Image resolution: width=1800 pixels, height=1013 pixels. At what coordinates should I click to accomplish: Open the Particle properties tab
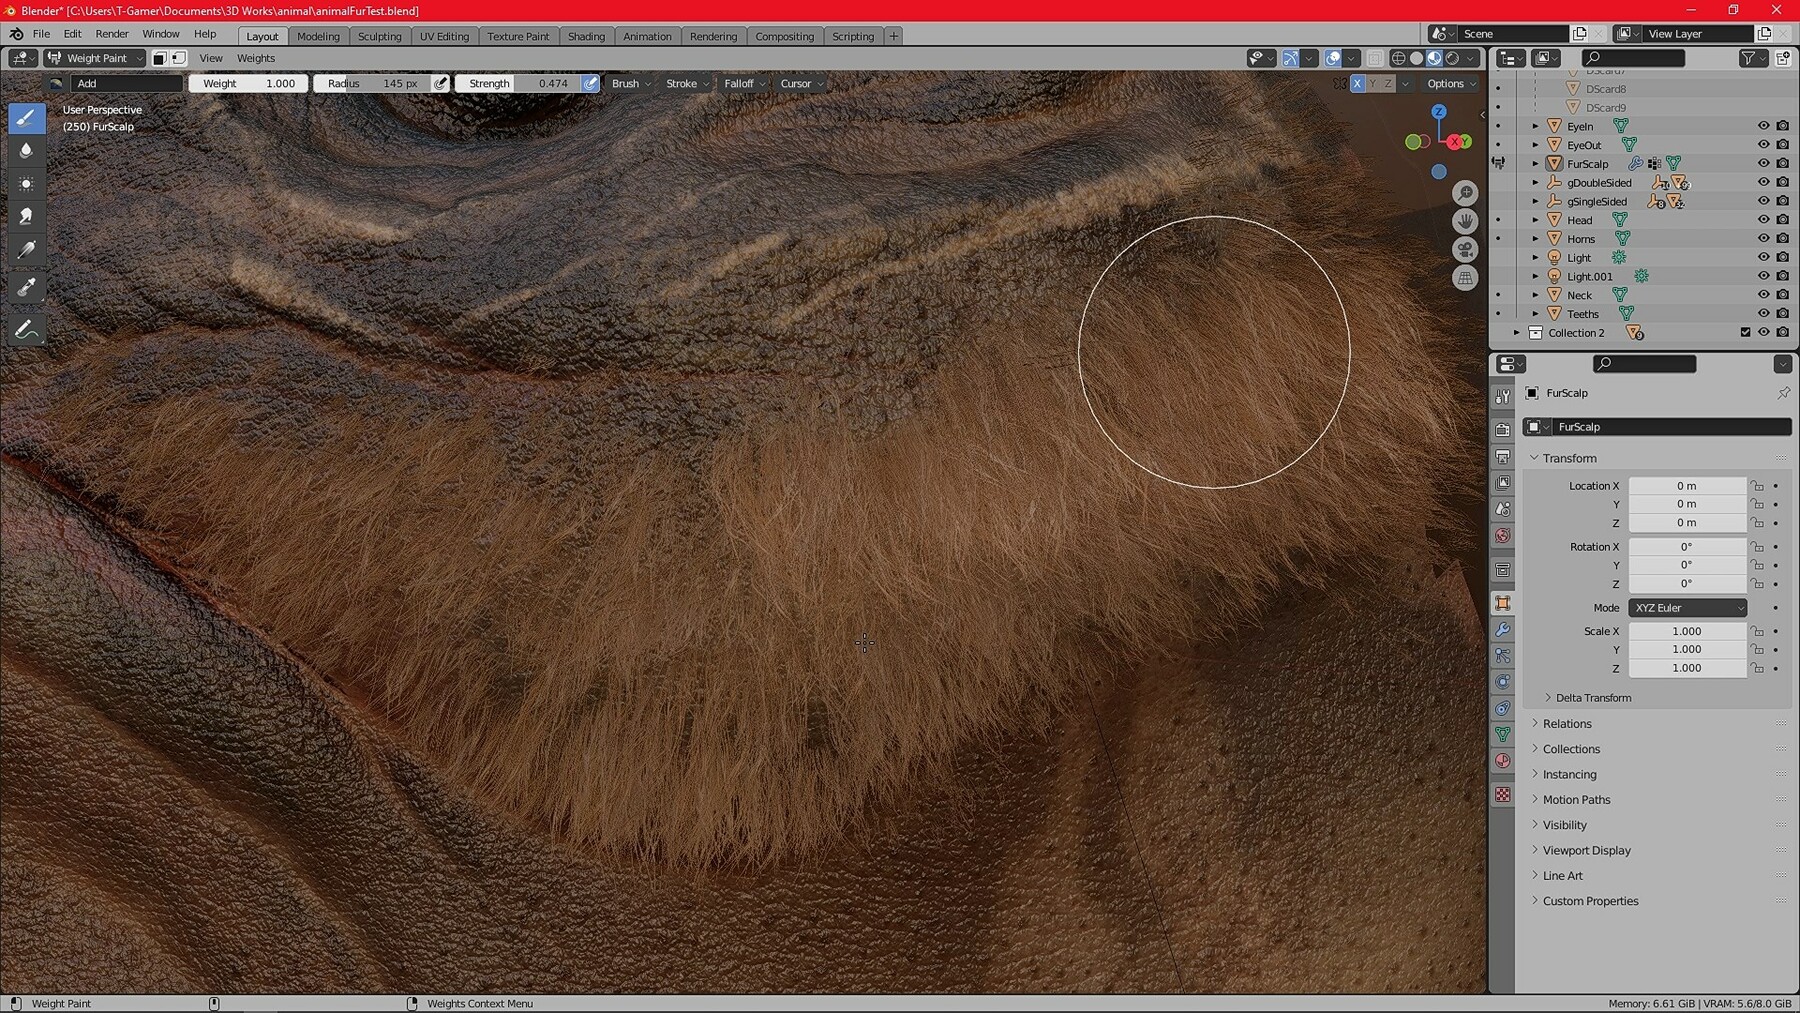pyautogui.click(x=1503, y=656)
